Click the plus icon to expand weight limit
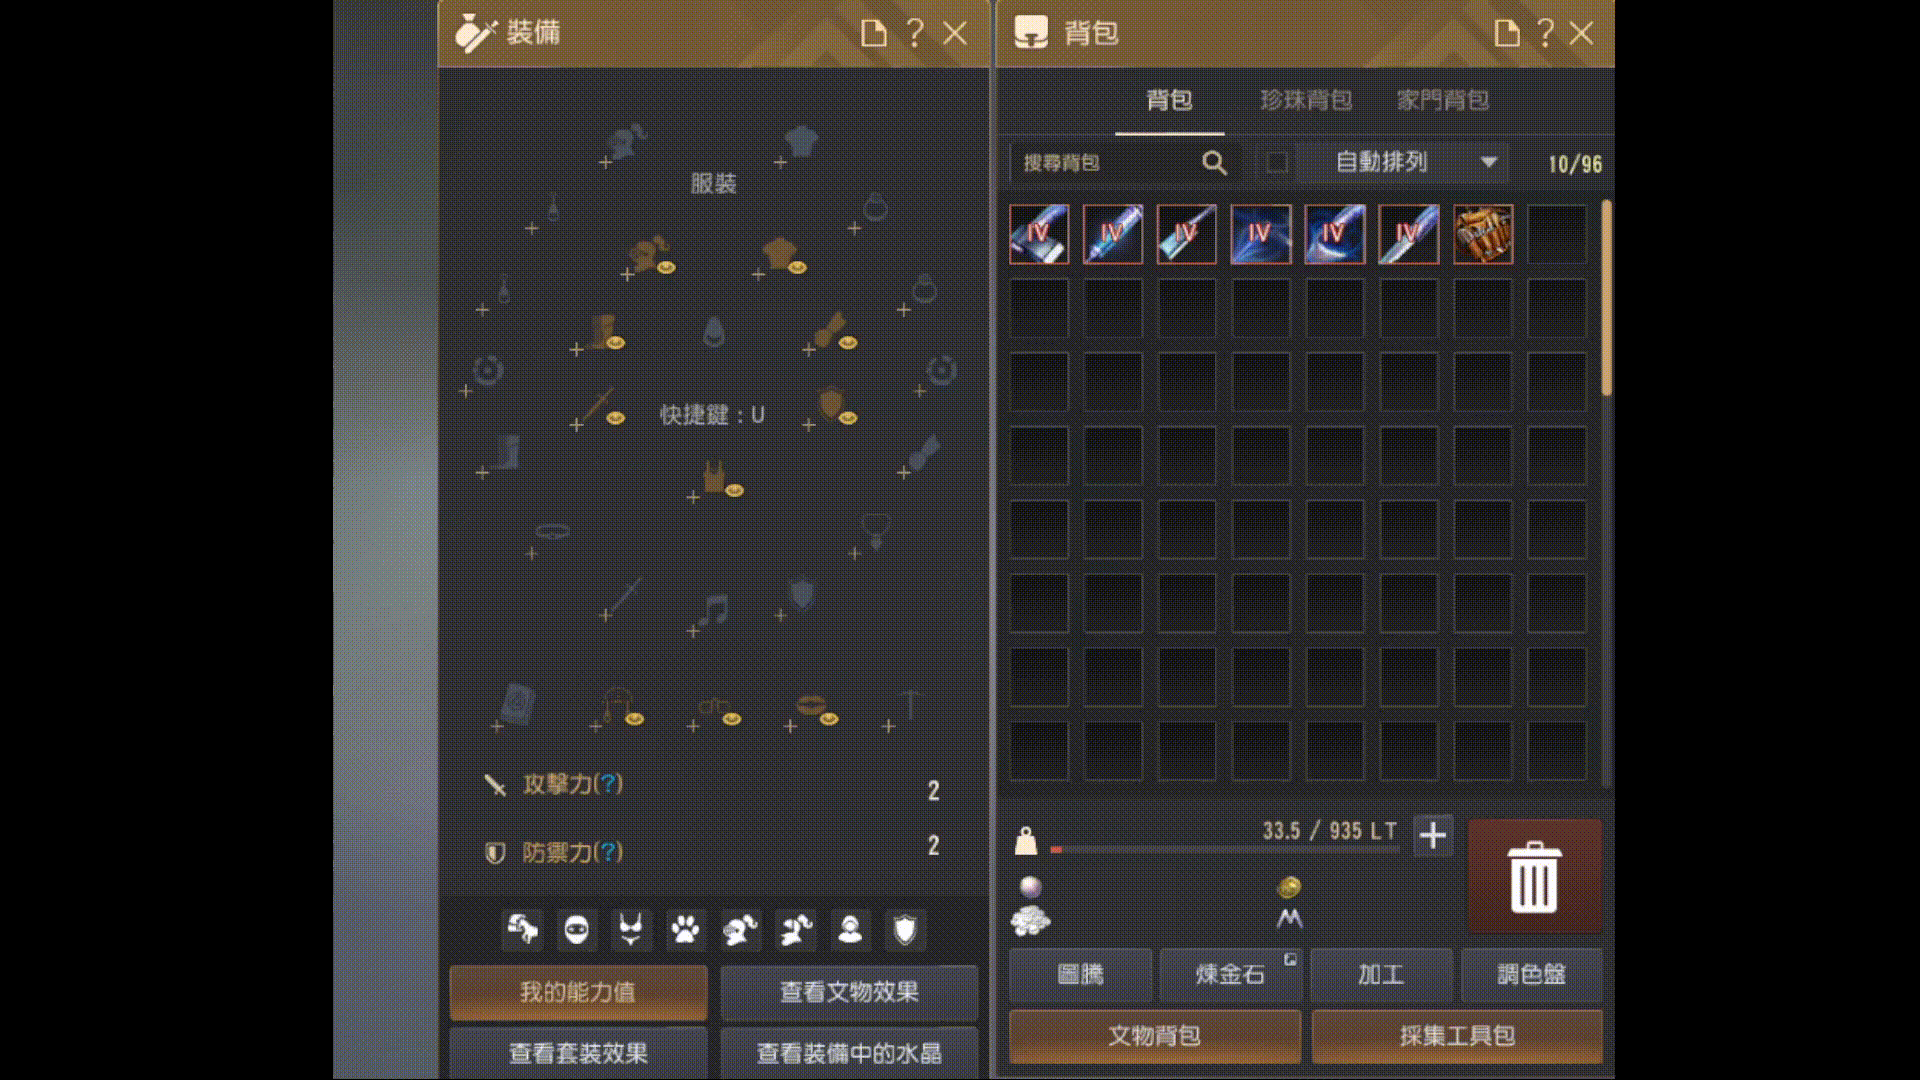The image size is (1920, 1080). point(1433,835)
